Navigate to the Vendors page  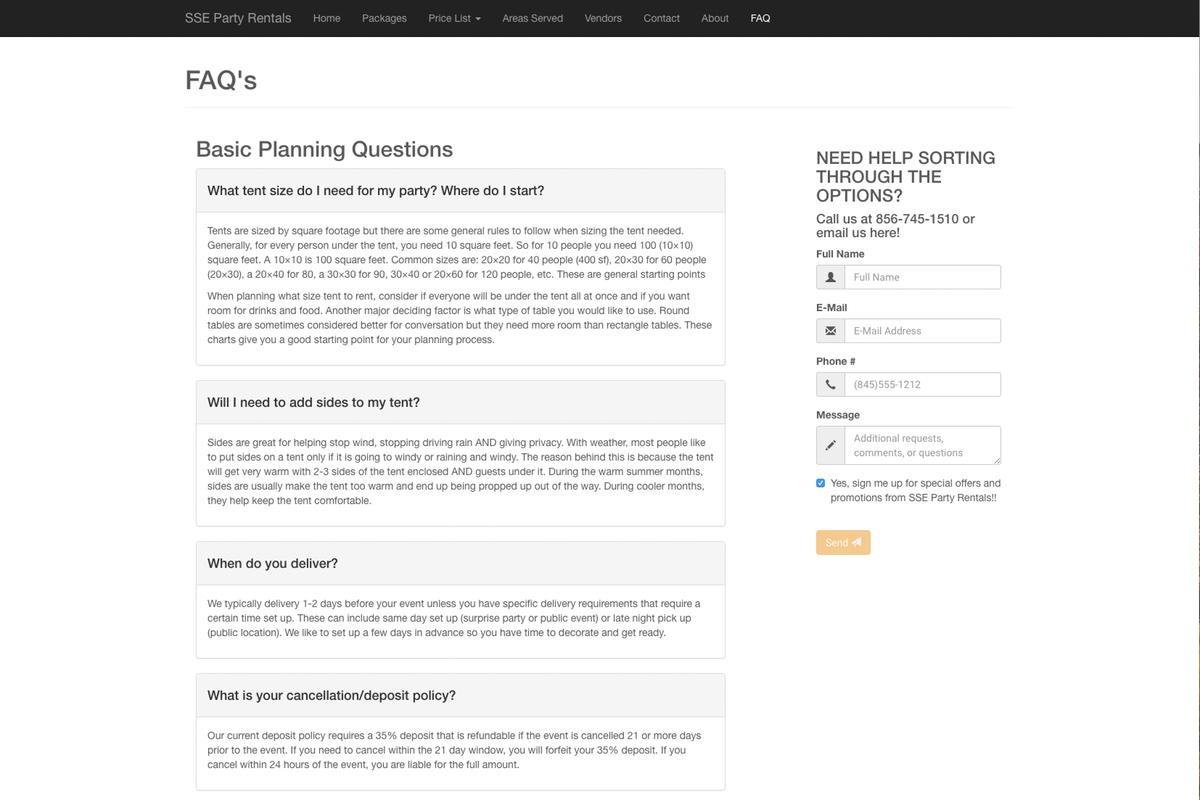(603, 18)
